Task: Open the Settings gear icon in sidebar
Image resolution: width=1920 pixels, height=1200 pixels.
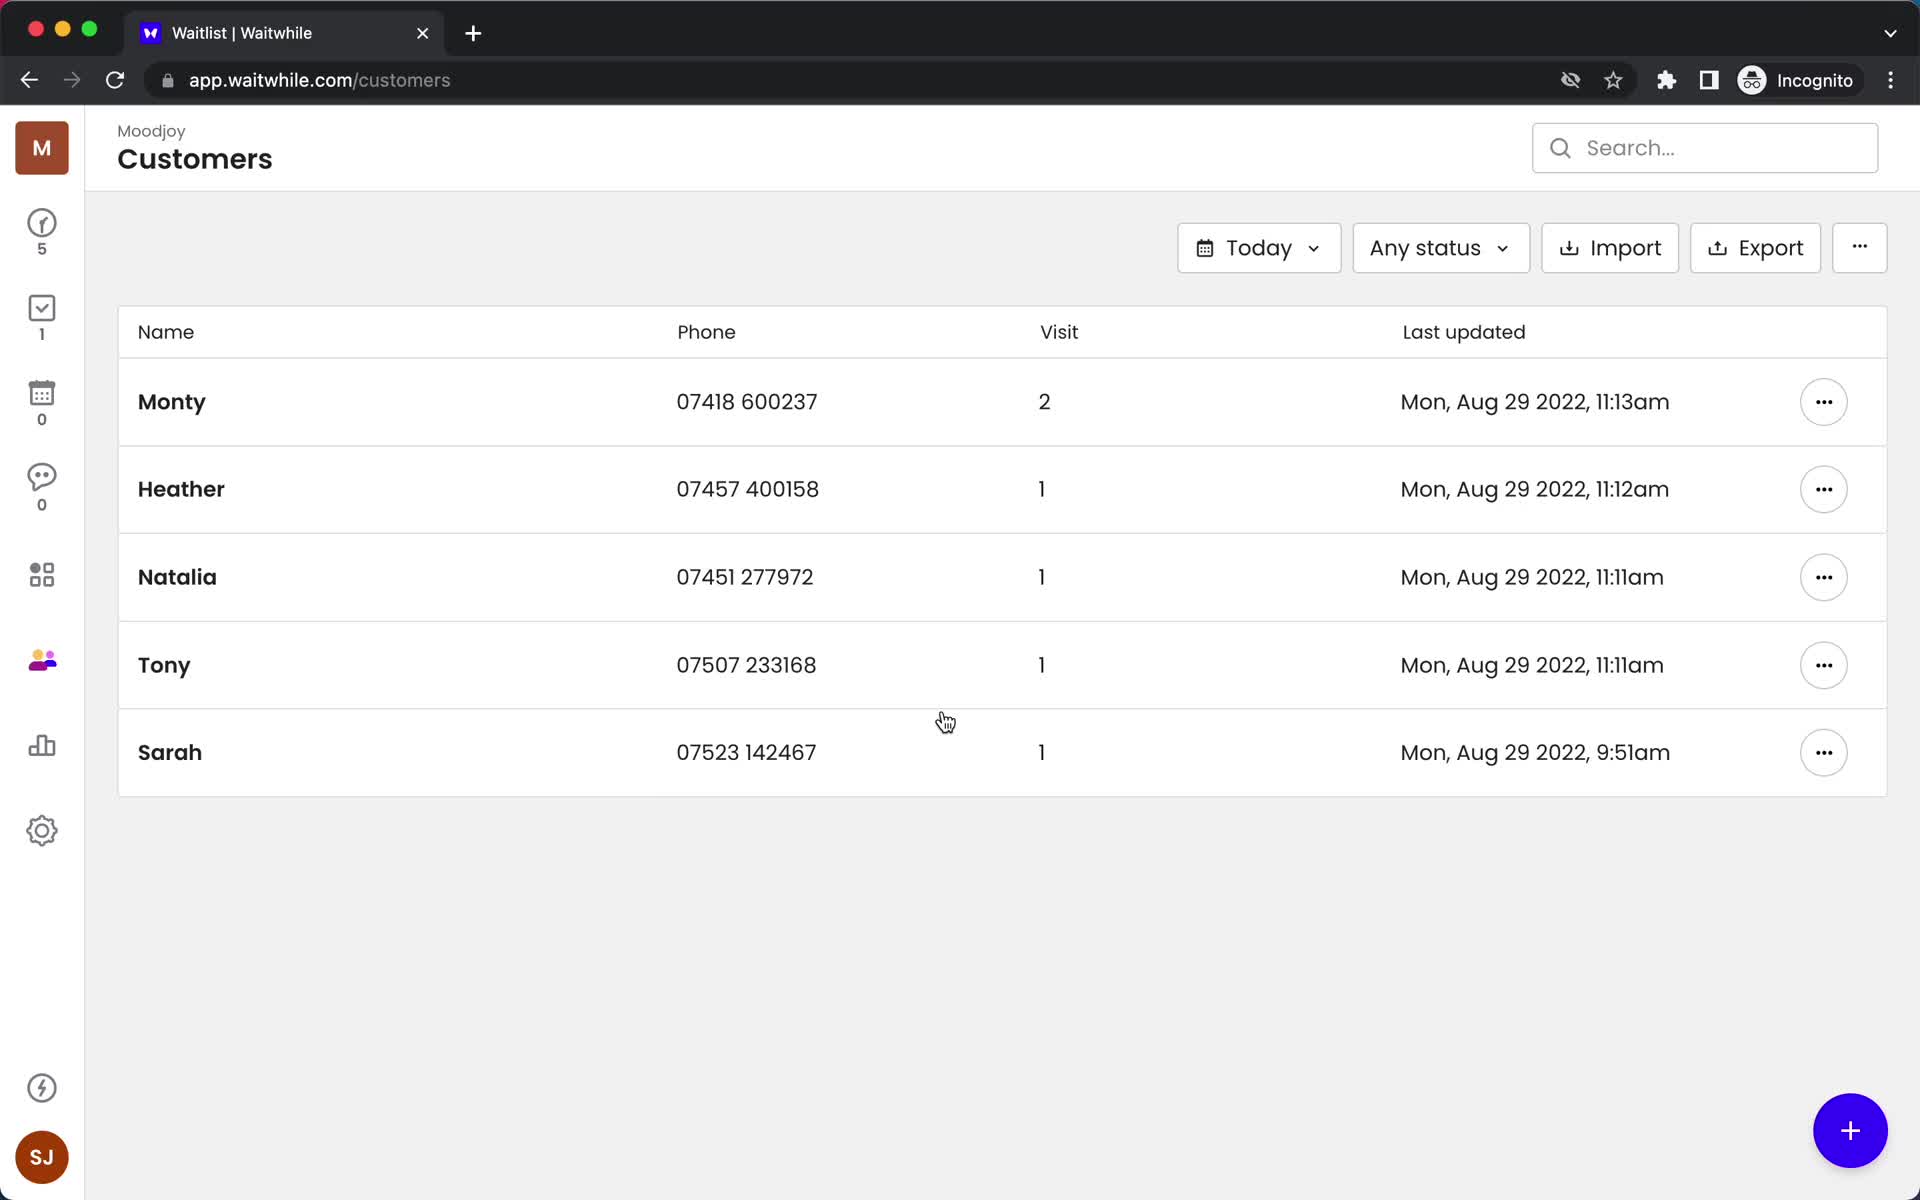Action: (x=42, y=831)
